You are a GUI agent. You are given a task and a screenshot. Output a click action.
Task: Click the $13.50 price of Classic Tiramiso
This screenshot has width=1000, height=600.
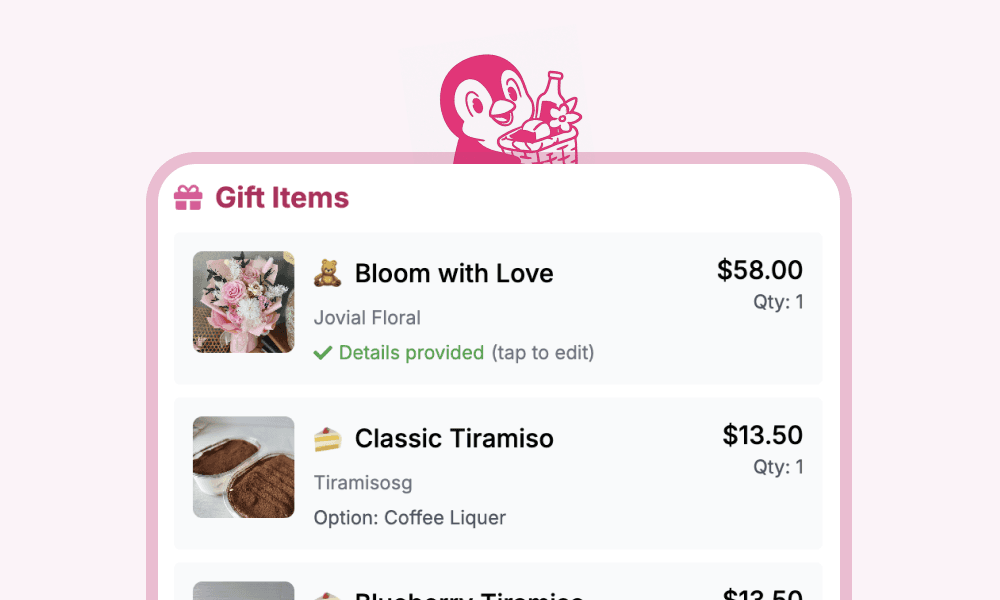click(x=762, y=435)
